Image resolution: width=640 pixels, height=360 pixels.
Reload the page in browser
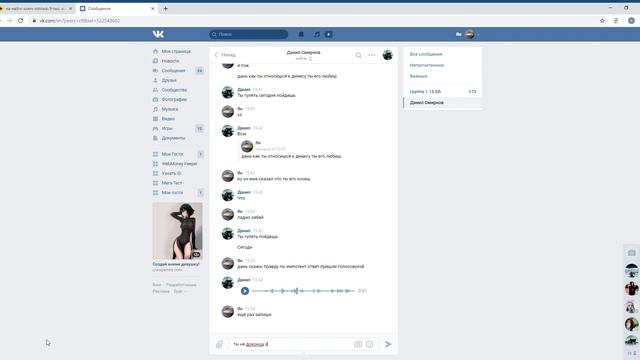click(x=20, y=20)
